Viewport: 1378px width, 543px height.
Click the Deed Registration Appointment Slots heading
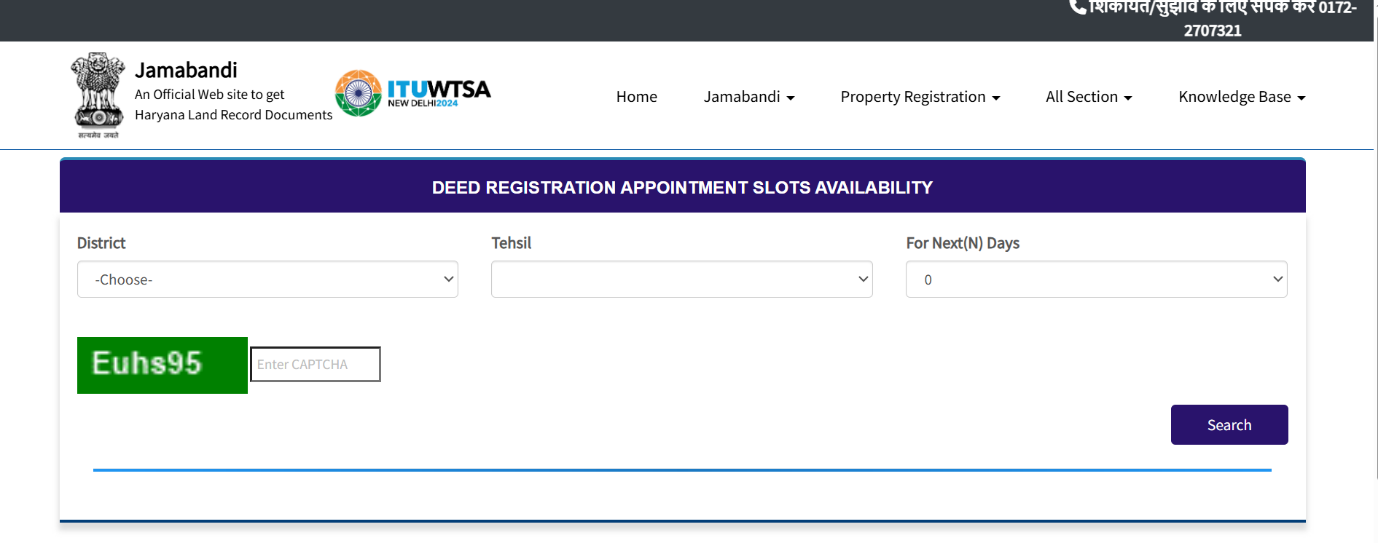[x=682, y=187]
